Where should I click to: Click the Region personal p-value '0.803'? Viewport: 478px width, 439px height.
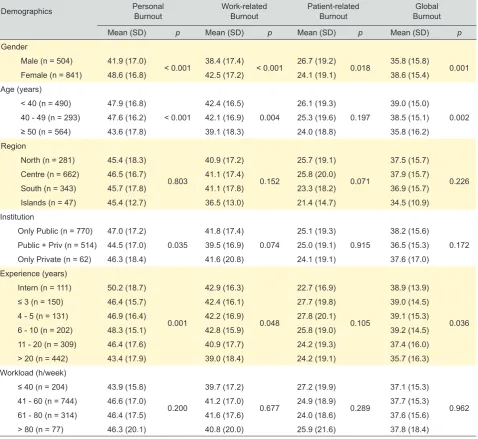[177, 181]
